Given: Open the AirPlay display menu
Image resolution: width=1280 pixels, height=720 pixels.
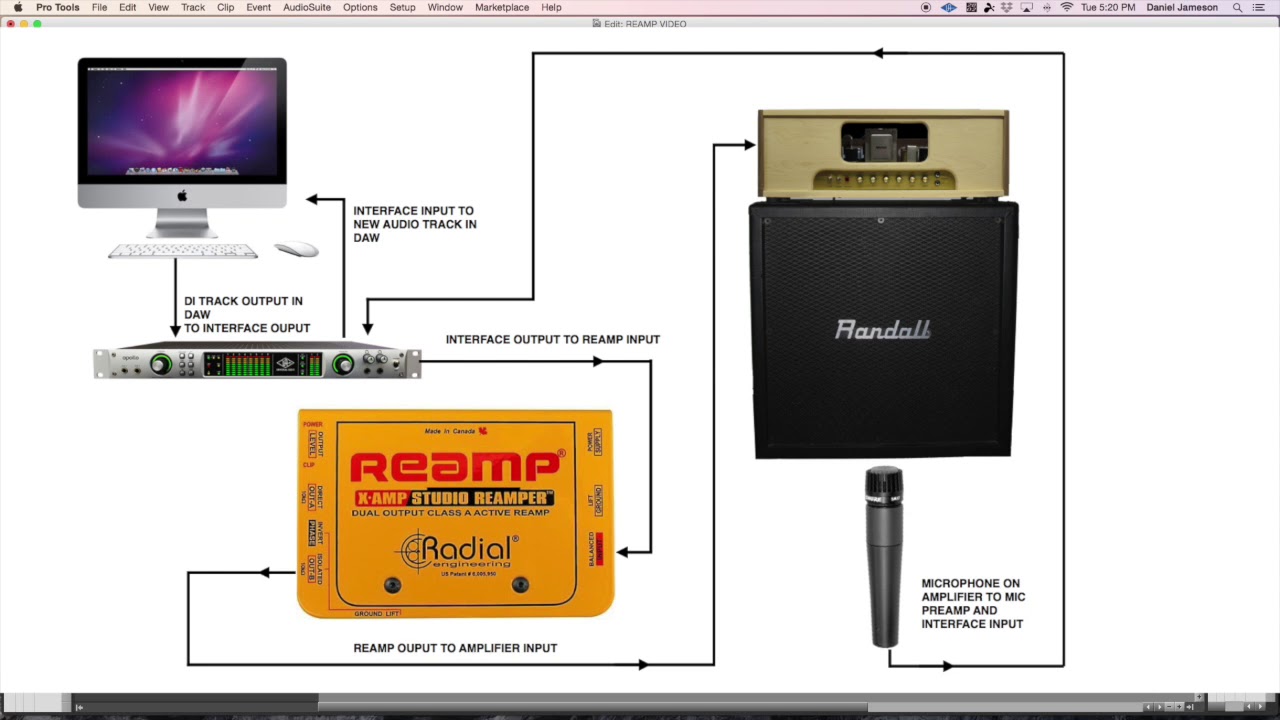Looking at the screenshot, I should (x=1027, y=7).
